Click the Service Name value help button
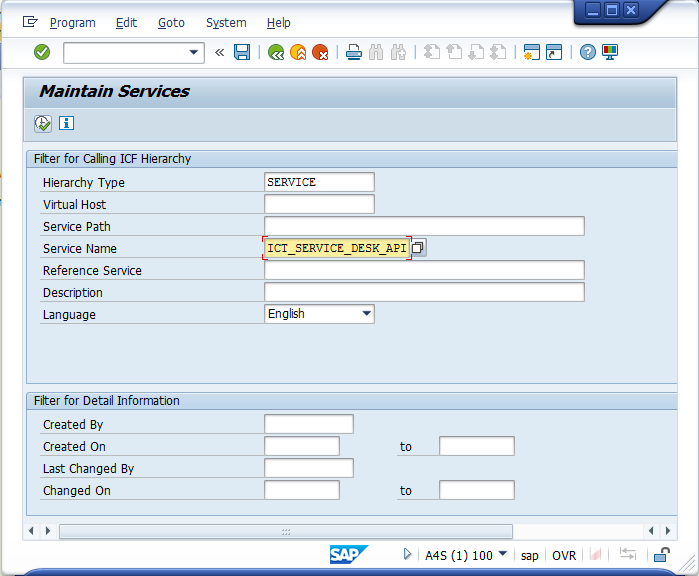 419,247
